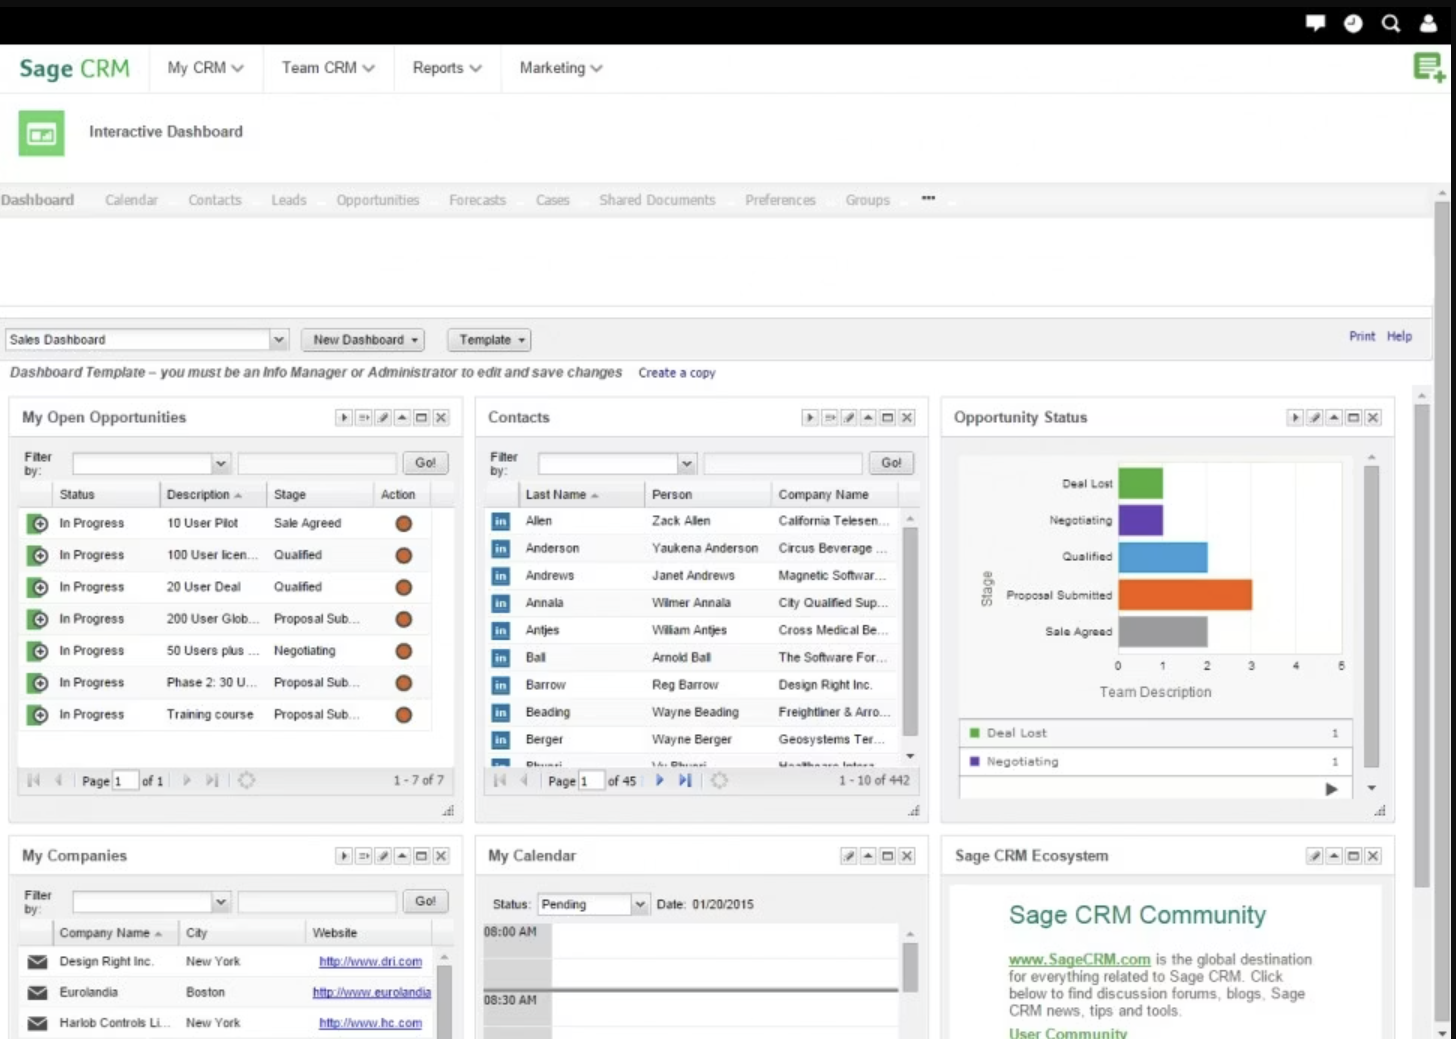
Task: Click the Help link
Action: coord(1399,337)
